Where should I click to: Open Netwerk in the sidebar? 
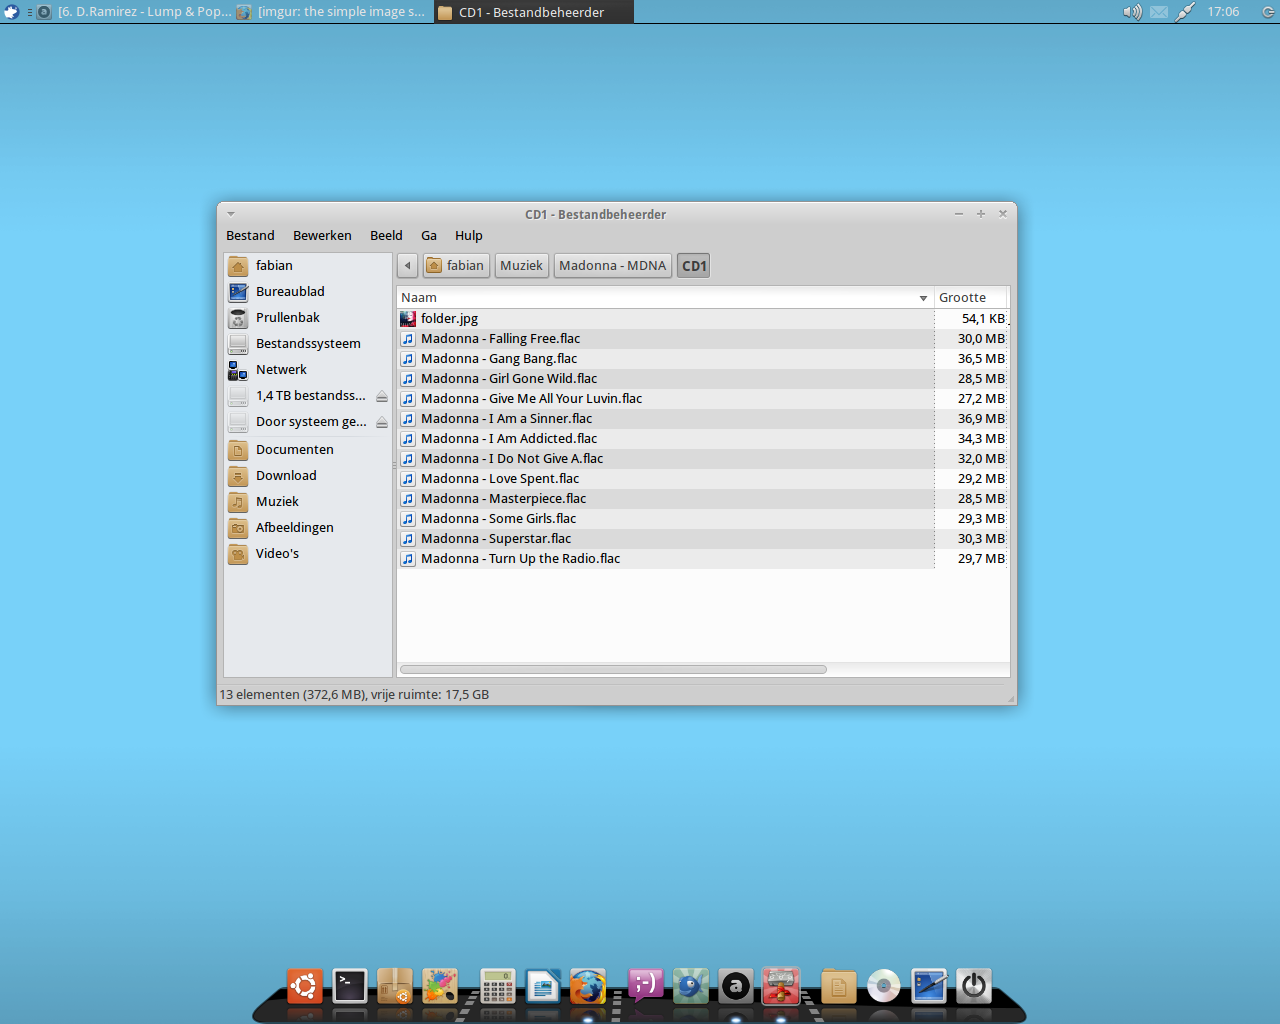pyautogui.click(x=307, y=370)
